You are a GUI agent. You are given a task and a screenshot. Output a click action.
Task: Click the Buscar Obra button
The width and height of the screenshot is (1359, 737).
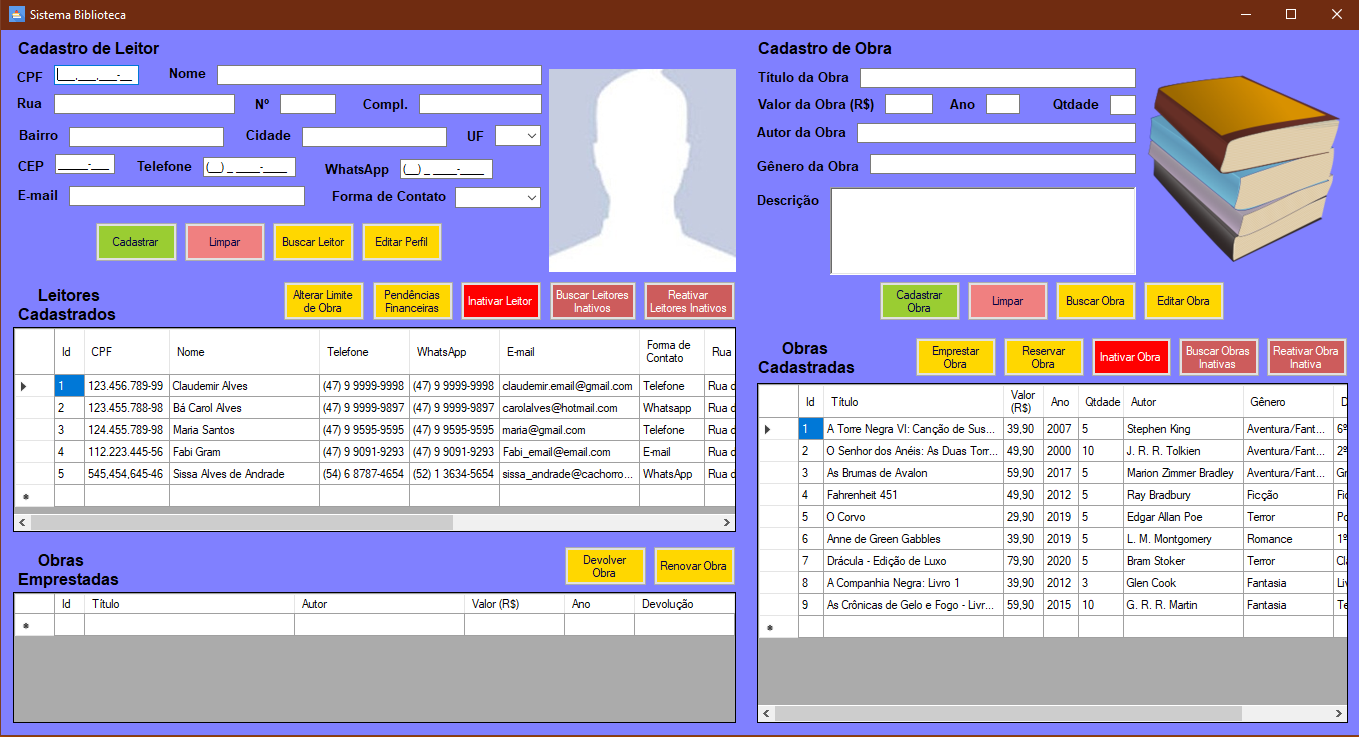pos(1095,301)
